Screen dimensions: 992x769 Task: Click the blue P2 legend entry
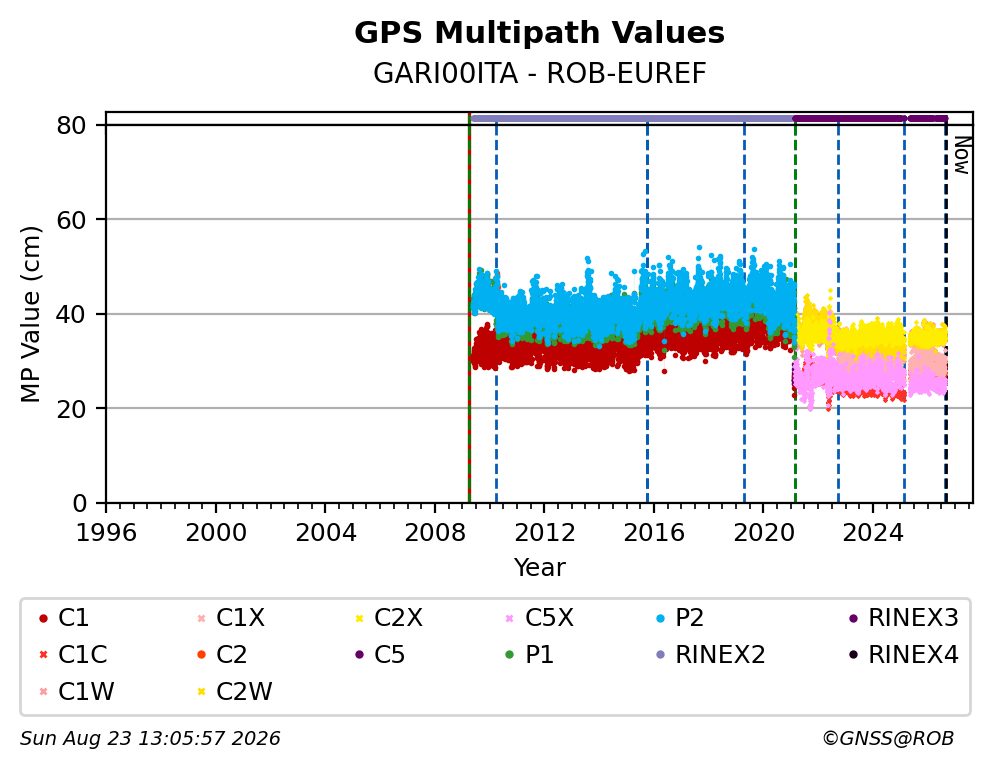(681, 618)
